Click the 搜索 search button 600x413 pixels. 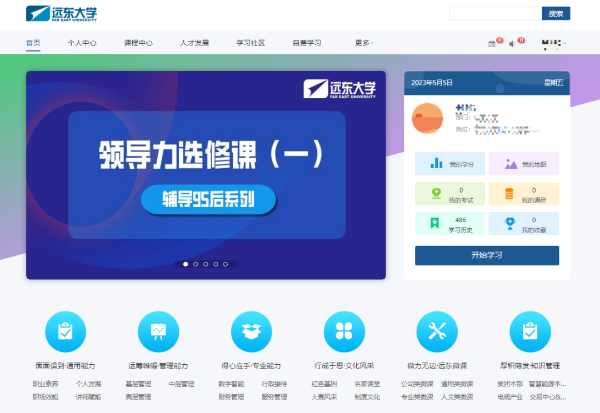[x=555, y=14]
